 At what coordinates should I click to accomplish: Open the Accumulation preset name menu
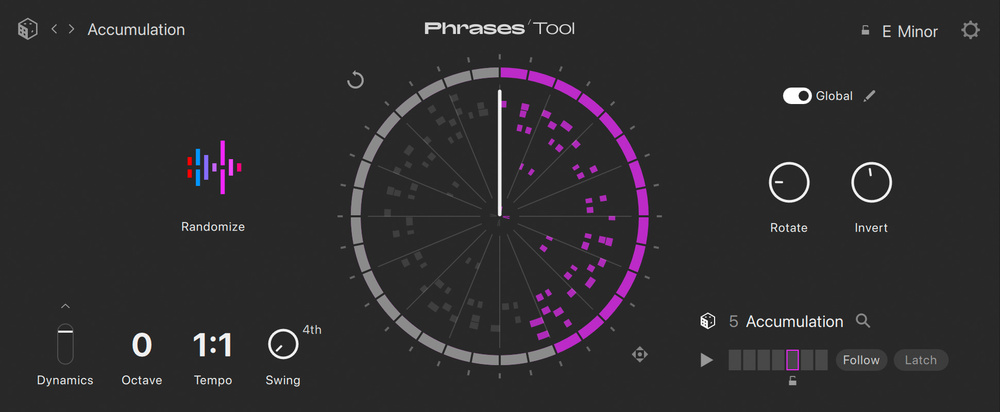coord(136,30)
